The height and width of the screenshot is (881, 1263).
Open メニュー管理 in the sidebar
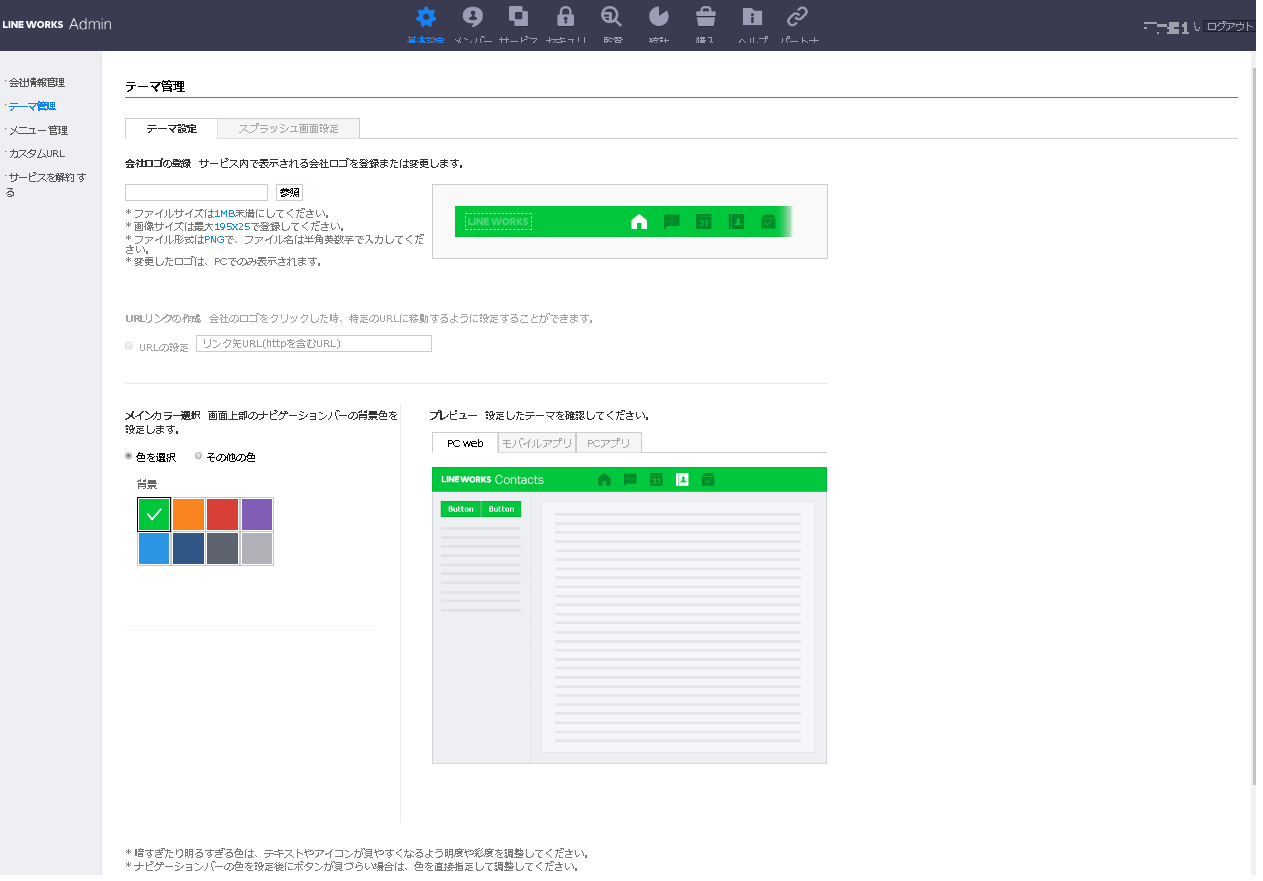[x=38, y=130]
